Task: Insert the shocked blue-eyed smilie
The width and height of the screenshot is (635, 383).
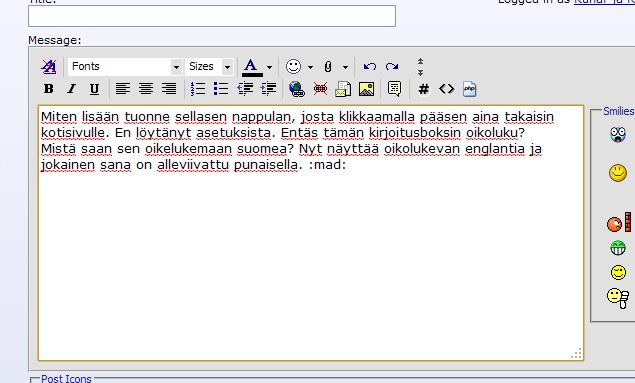Action: point(618,134)
